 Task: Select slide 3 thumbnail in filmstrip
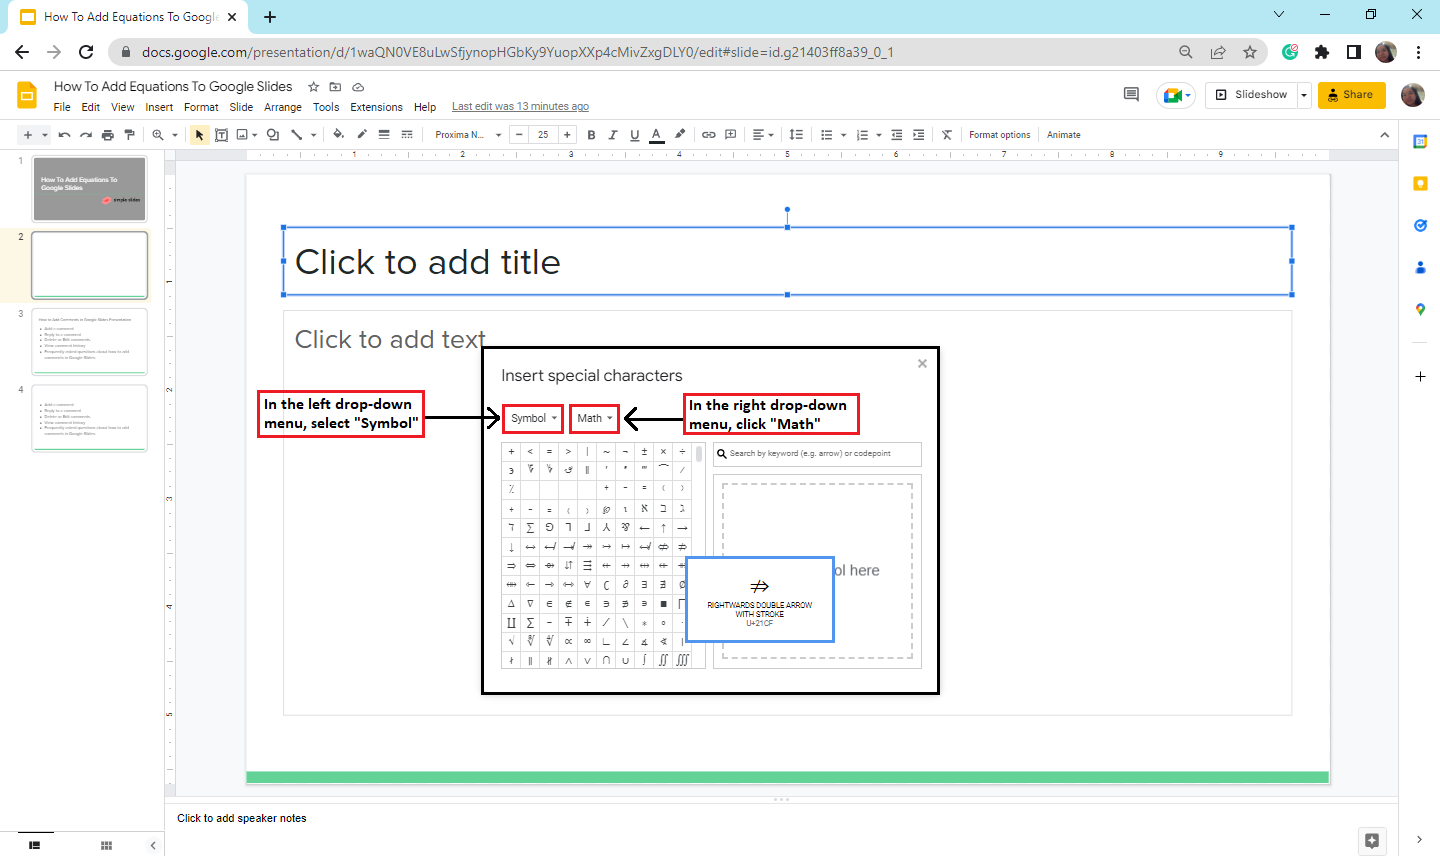(x=89, y=342)
